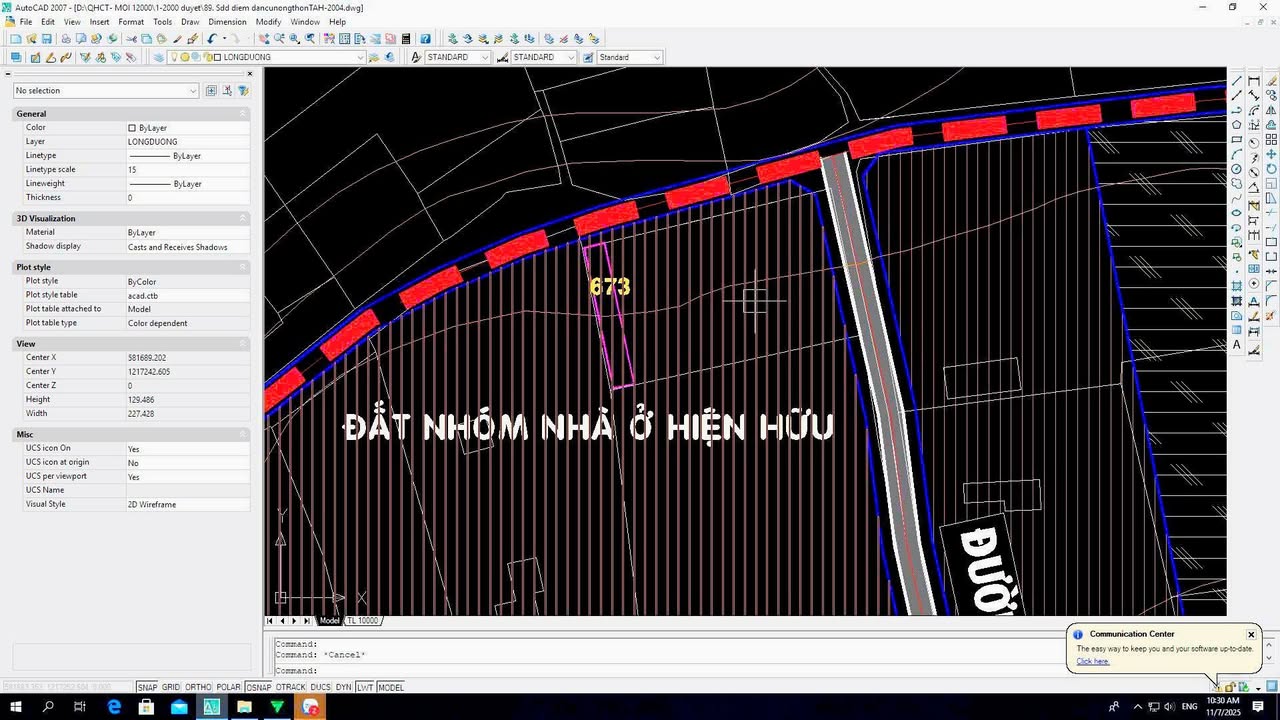Click the Erase tool on the Modify toolbar
Screen dimensions: 1280x720
point(1270,81)
